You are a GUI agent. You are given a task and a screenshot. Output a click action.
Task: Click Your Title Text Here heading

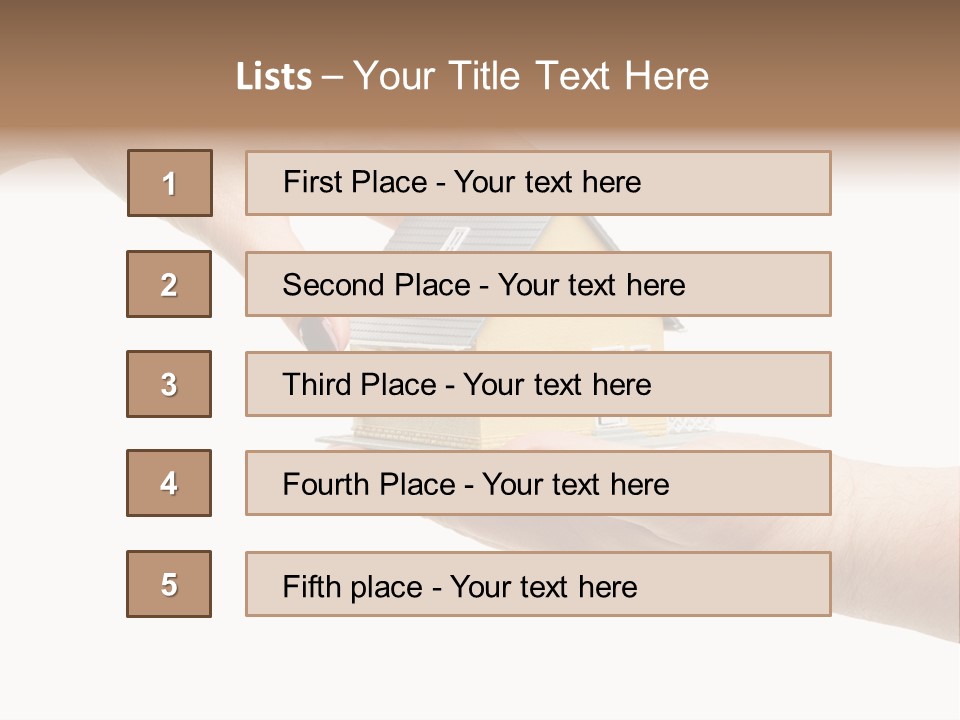531,76
